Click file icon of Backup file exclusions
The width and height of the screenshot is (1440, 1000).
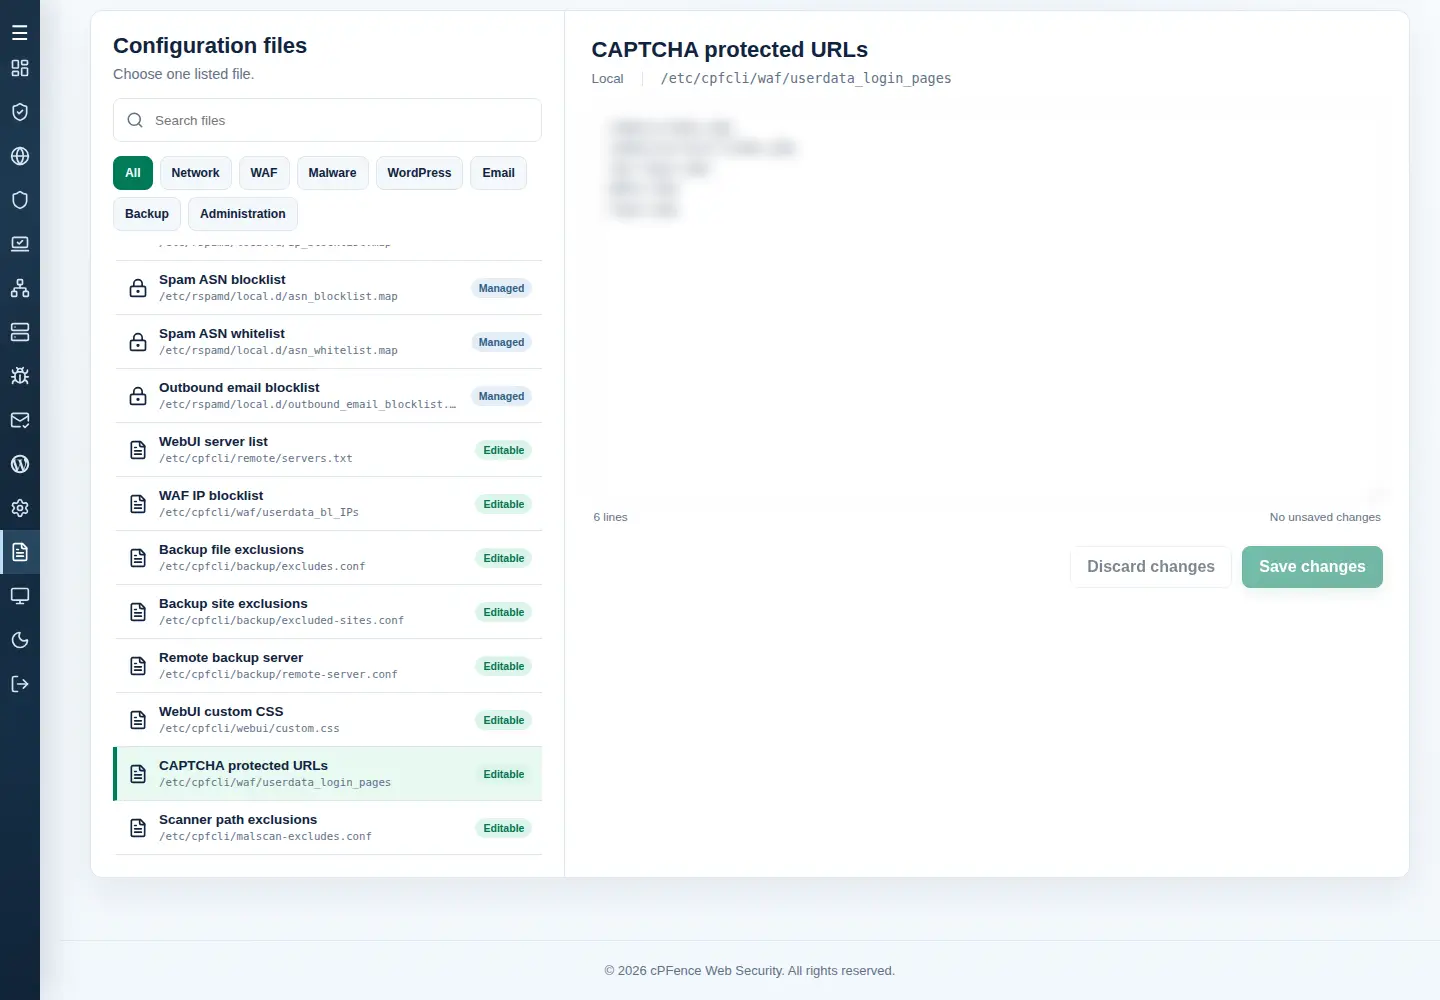138,558
